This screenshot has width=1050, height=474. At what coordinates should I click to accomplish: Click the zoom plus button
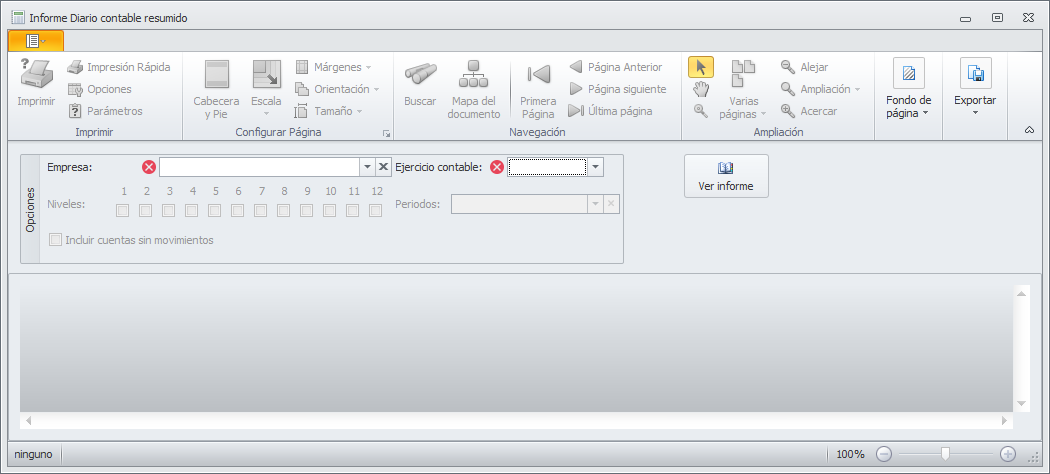(x=1008, y=455)
